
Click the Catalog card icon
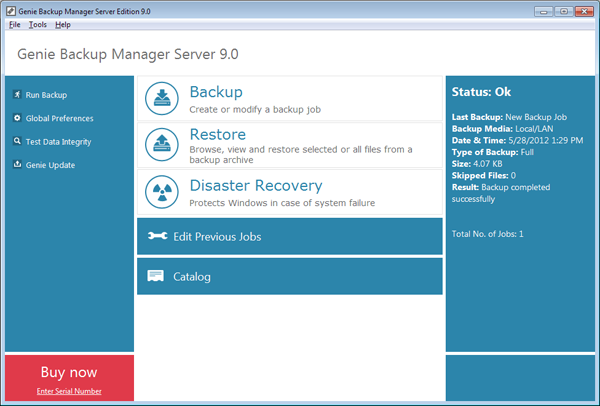(x=156, y=276)
